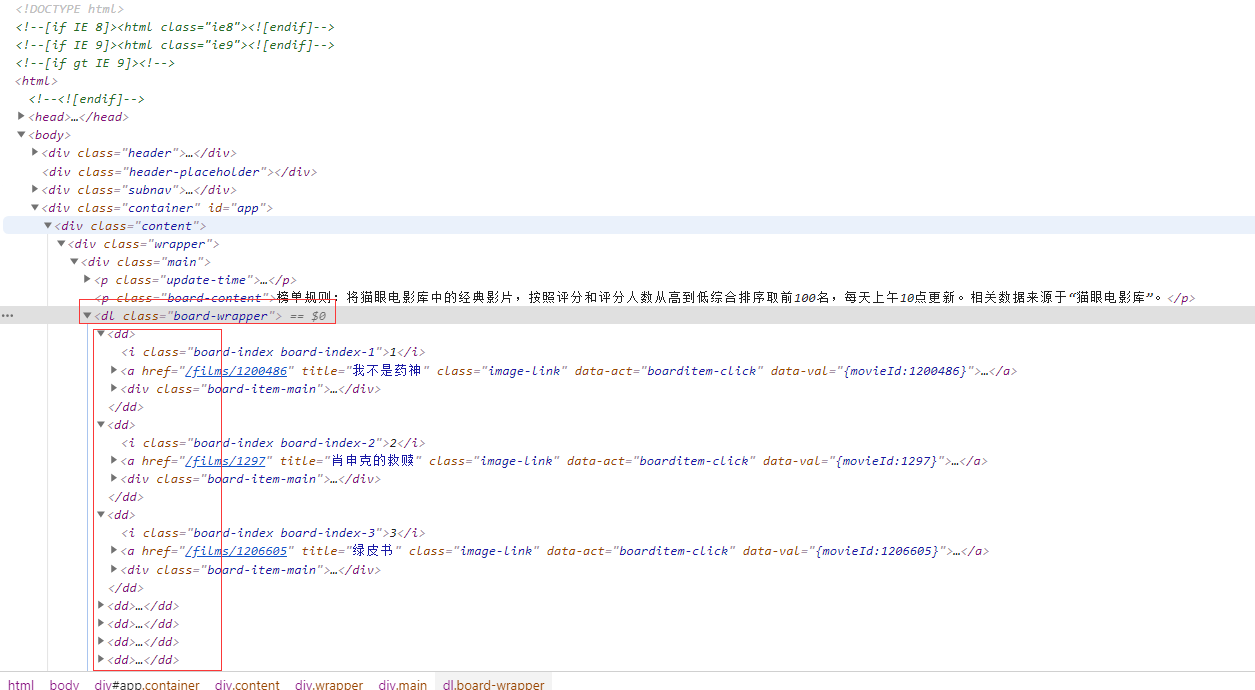Open the /films/1297 href link
The image size is (1255, 690).
point(225,461)
